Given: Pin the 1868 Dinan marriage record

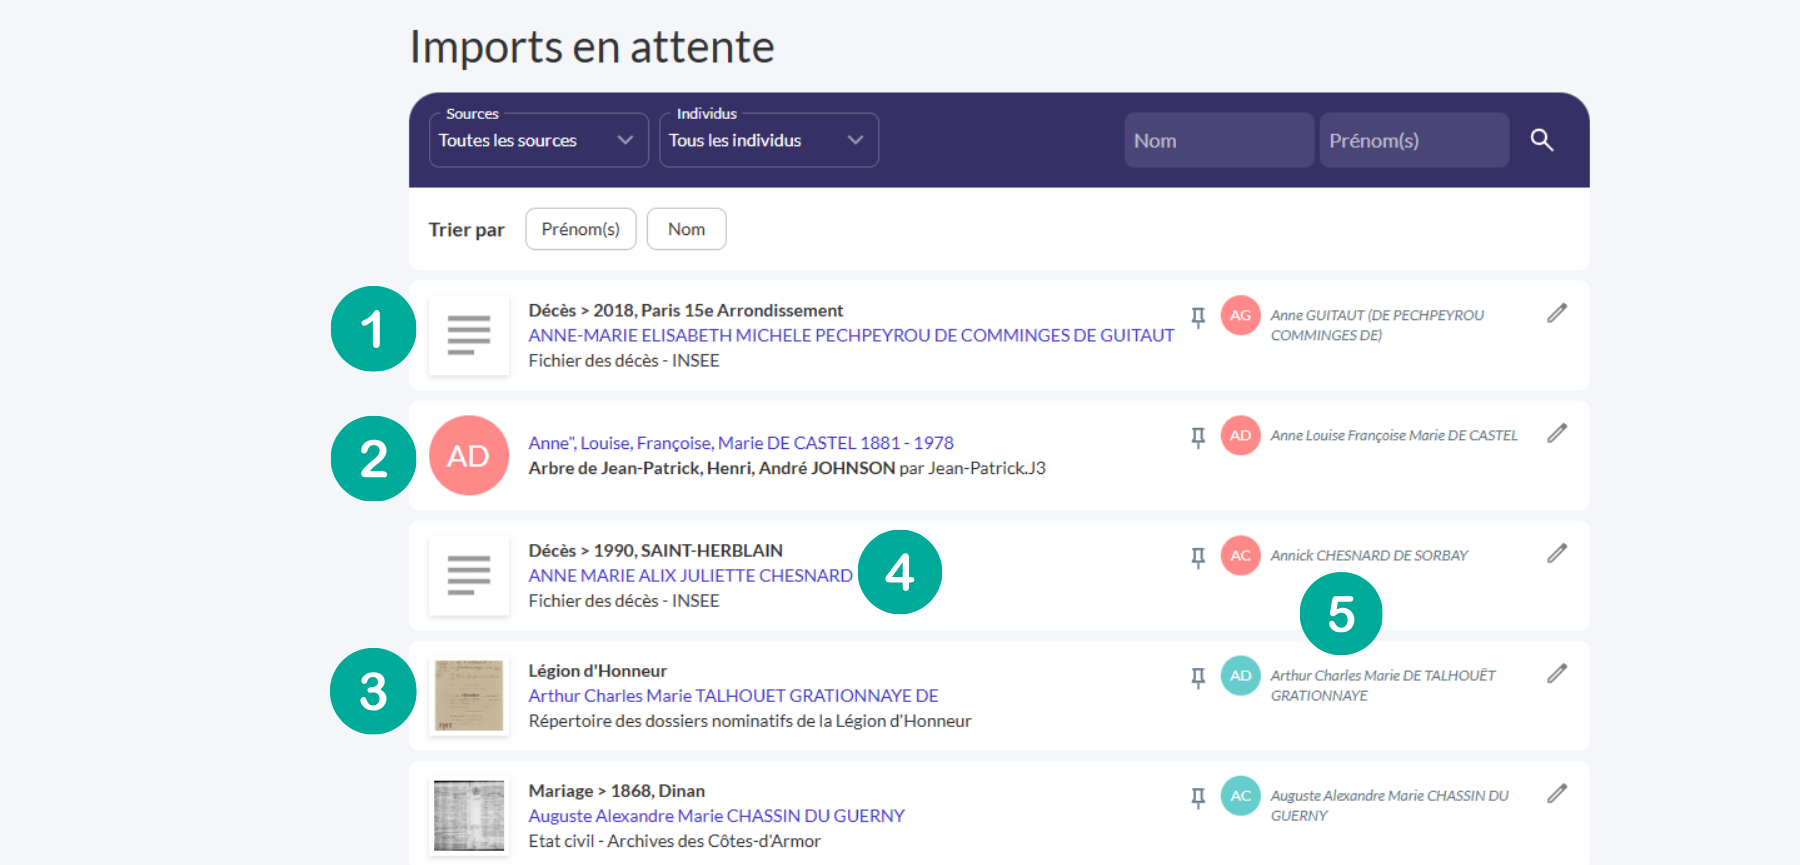Looking at the screenshot, I should (1197, 798).
